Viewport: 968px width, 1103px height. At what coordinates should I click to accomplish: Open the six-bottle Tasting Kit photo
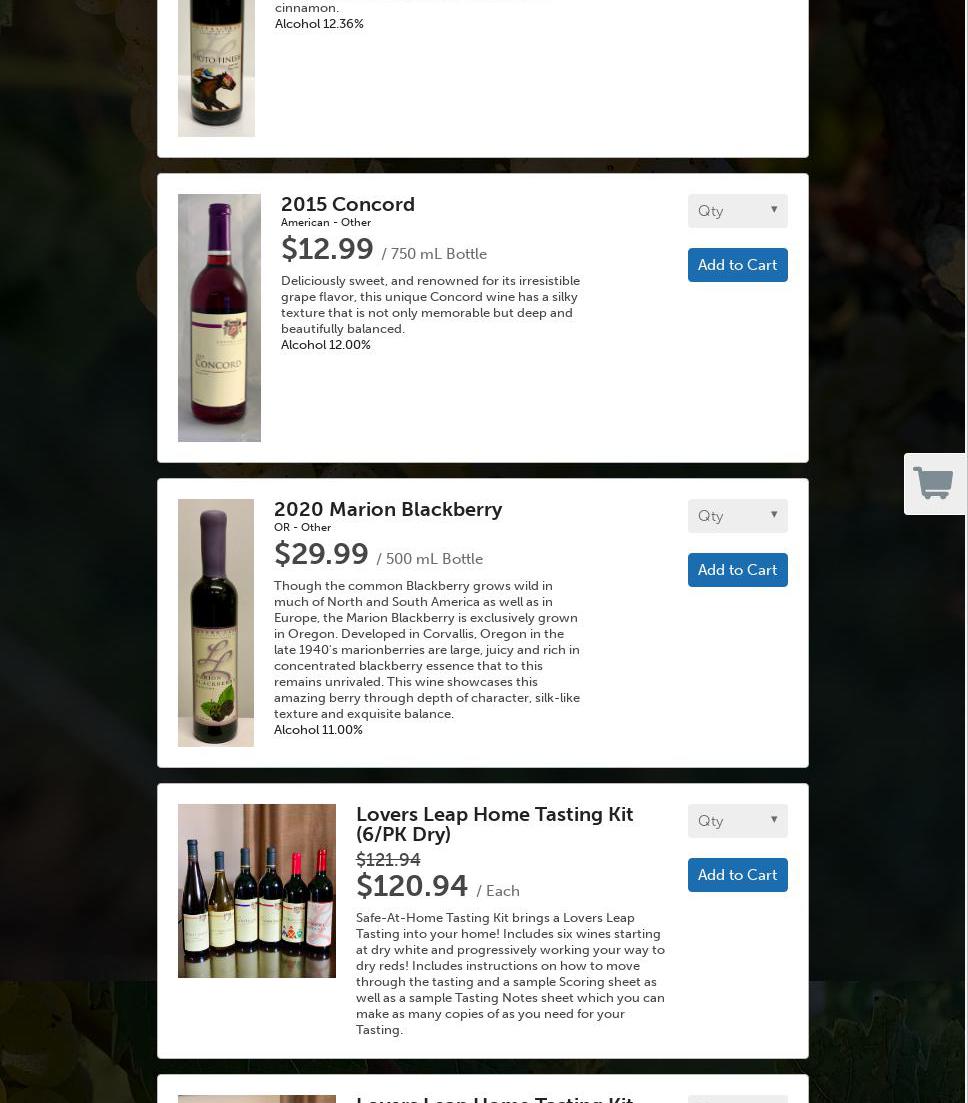click(257, 891)
